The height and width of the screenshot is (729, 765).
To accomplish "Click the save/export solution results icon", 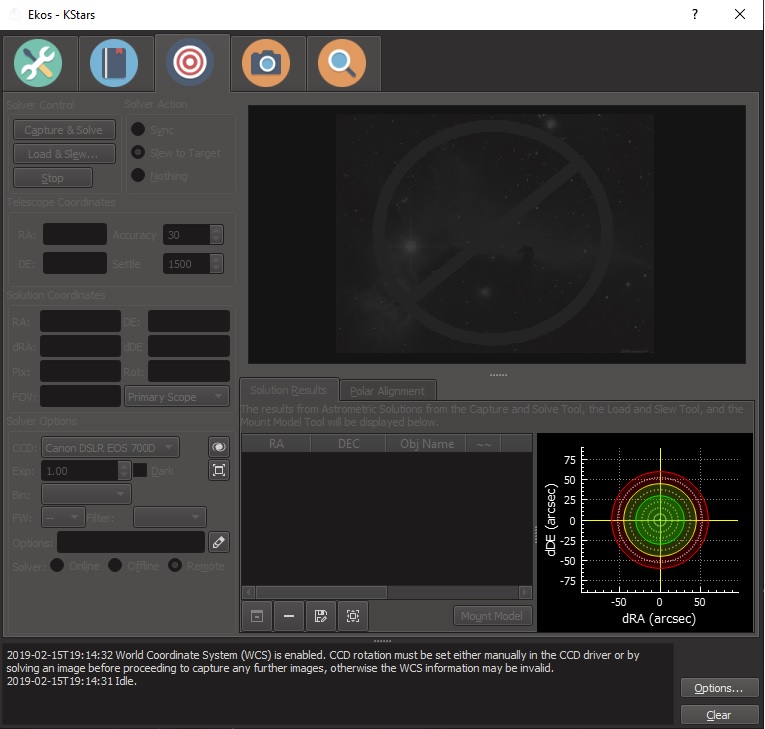I will (321, 616).
